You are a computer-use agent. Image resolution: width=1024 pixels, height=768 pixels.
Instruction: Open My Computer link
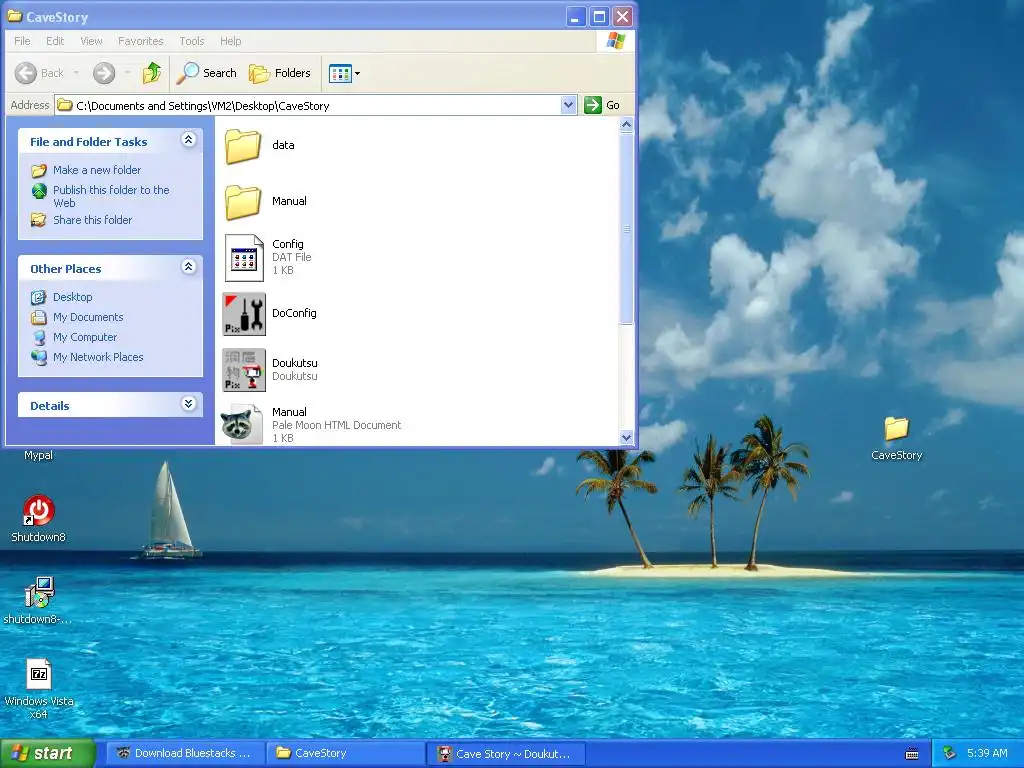[x=85, y=337]
